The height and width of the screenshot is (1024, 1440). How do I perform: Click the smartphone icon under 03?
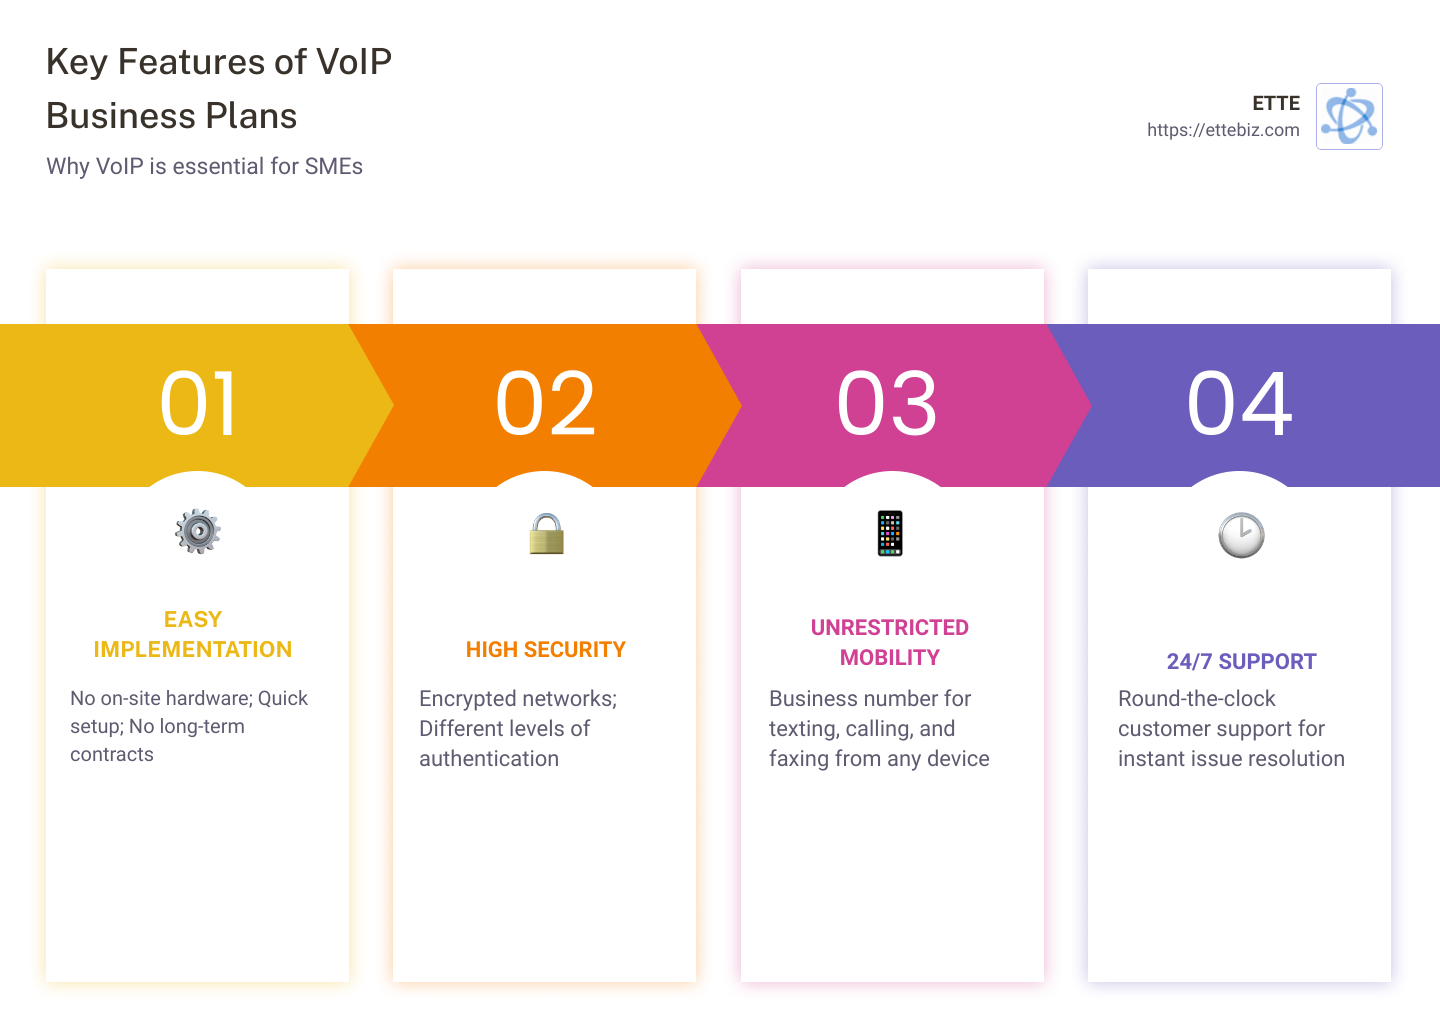click(x=890, y=533)
